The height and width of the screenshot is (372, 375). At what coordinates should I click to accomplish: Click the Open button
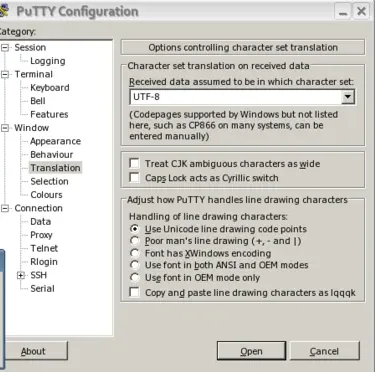pyautogui.click(x=251, y=351)
